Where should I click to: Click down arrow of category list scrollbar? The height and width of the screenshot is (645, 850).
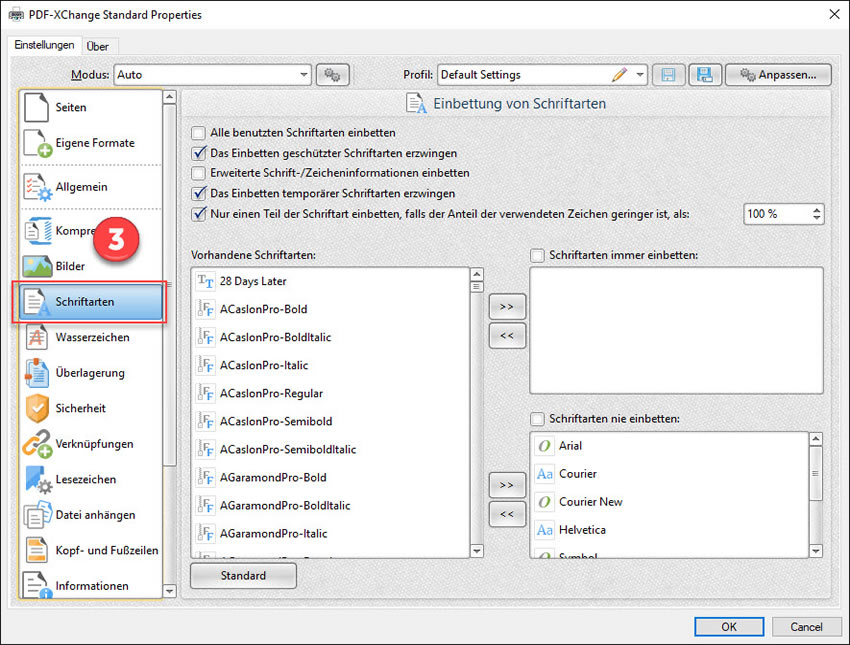click(170, 591)
